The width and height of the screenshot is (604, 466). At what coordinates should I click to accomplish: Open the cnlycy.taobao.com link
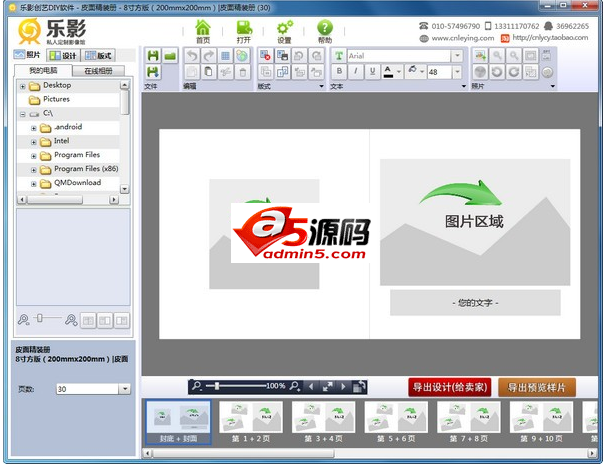[x=550, y=38]
